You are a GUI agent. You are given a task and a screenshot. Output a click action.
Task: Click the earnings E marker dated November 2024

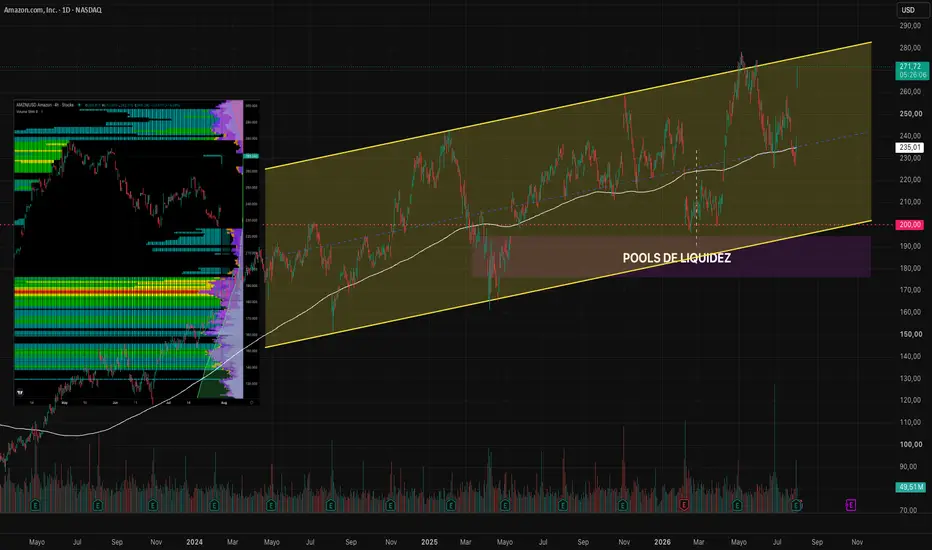[x=390, y=505]
